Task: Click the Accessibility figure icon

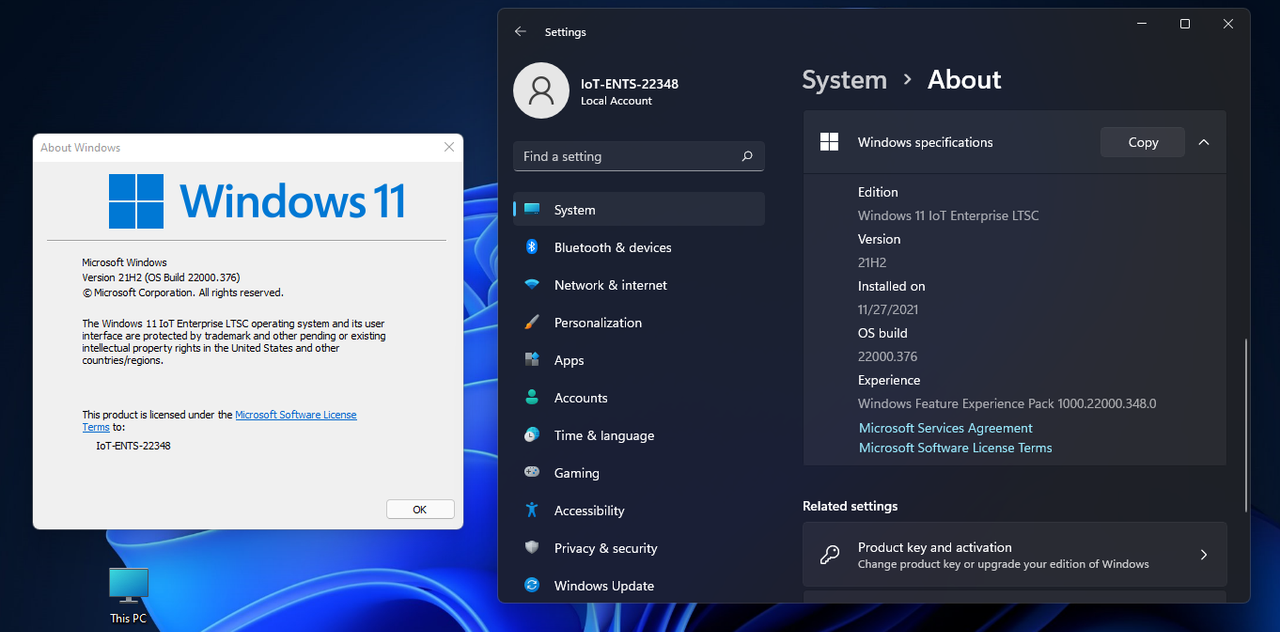Action: coord(532,510)
